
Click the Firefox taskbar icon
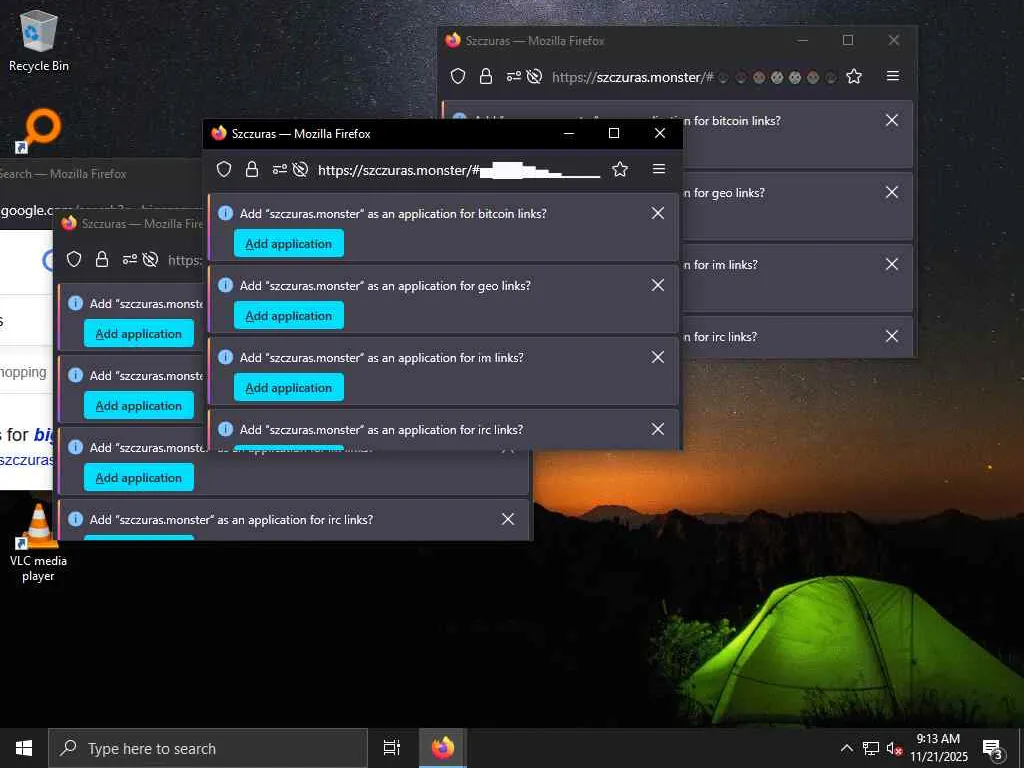(x=442, y=748)
